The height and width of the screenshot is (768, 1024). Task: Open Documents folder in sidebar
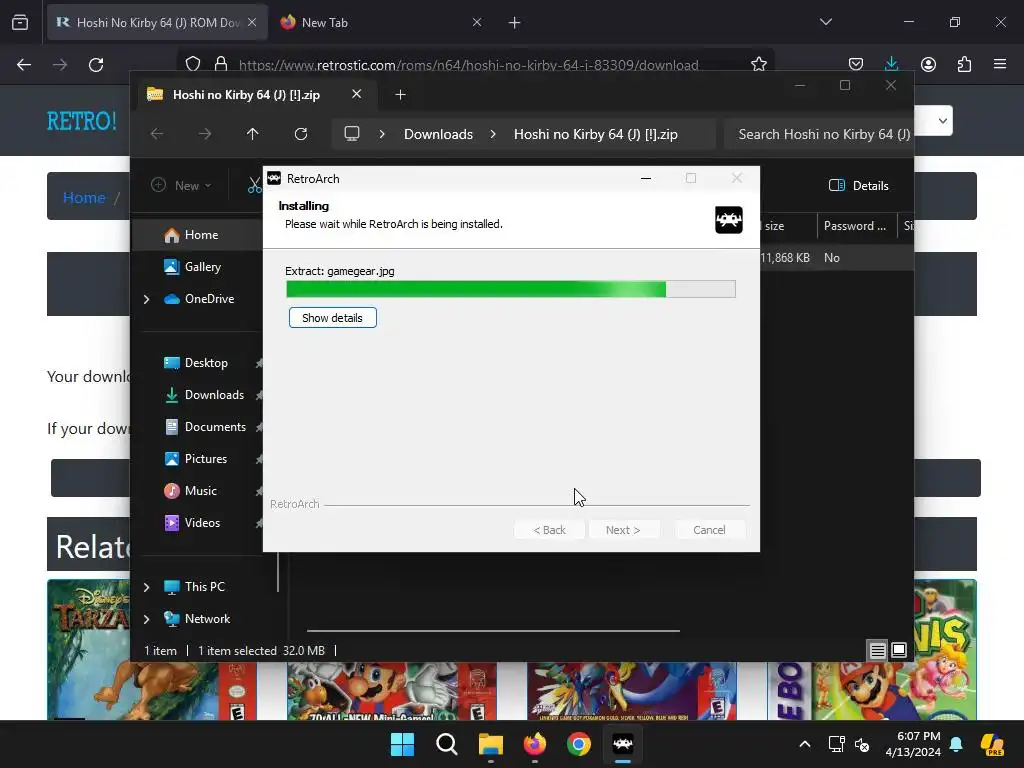[x=215, y=427]
